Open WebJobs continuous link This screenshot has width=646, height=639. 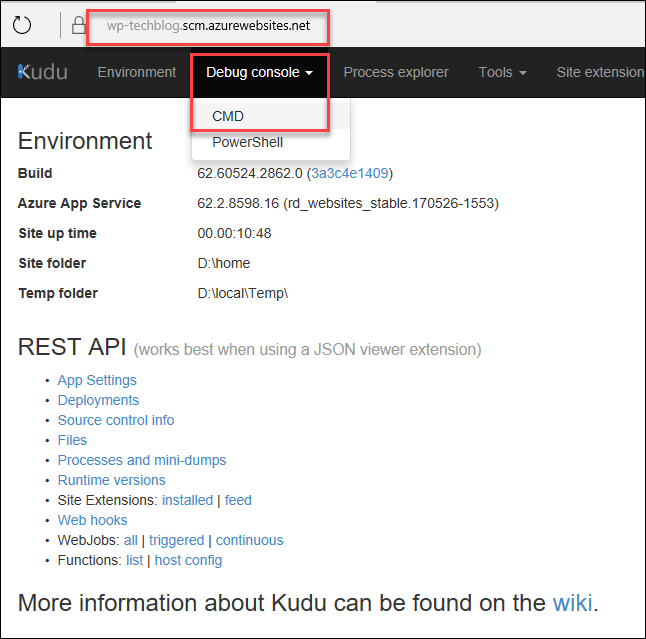pos(250,540)
